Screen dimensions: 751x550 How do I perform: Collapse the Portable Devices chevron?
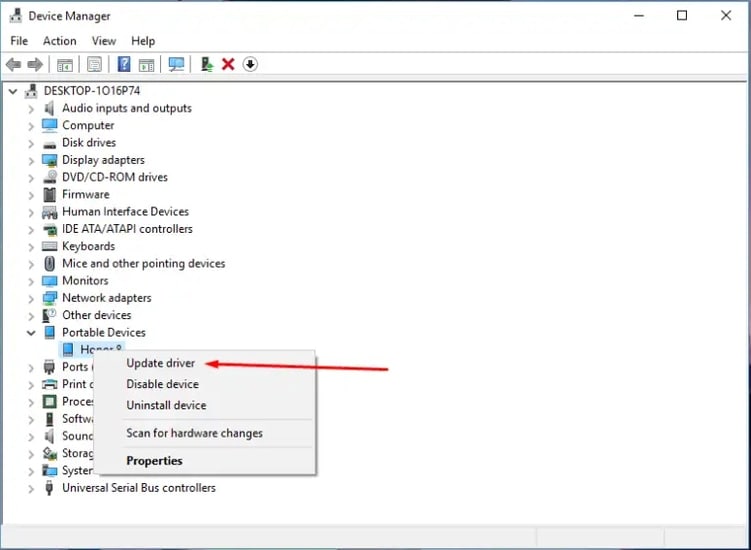(x=31, y=333)
